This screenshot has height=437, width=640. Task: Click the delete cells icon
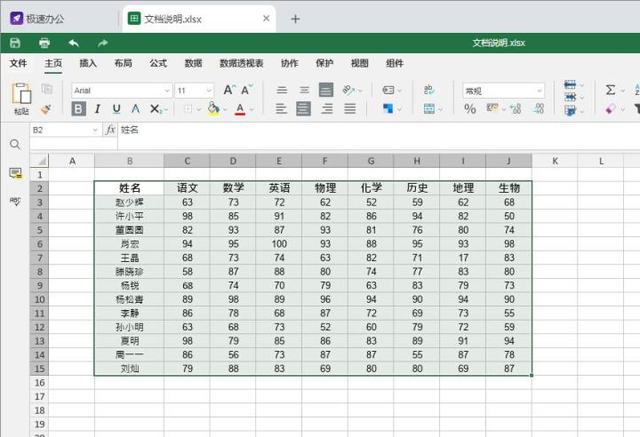[570, 98]
